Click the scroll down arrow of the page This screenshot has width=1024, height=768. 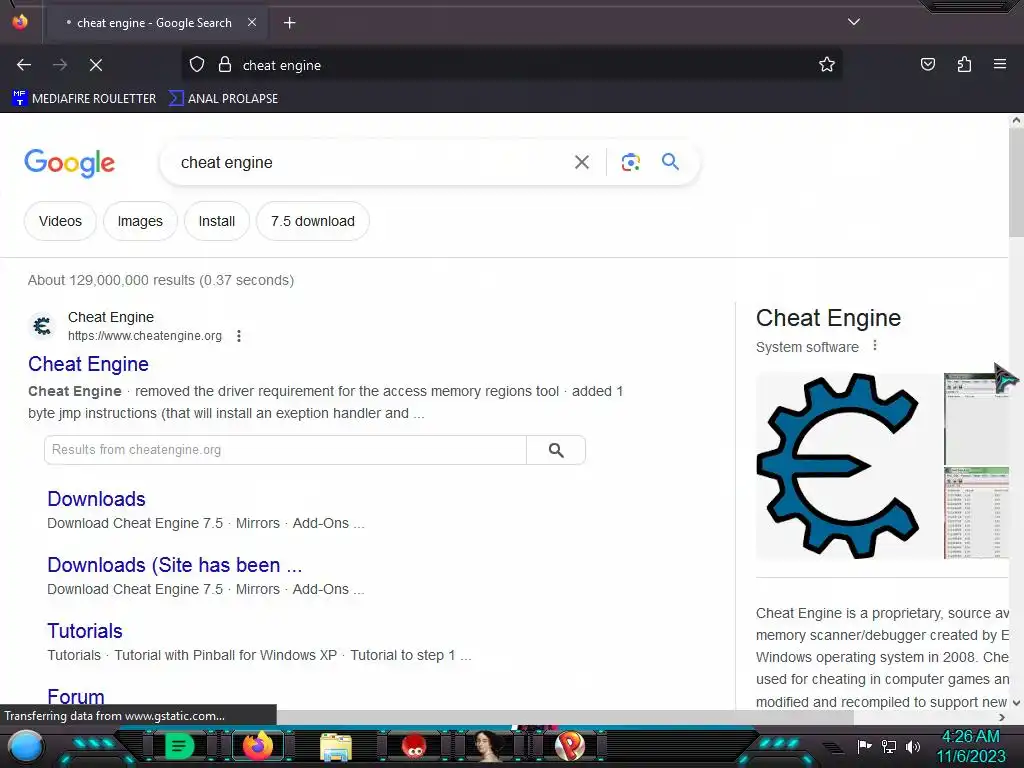(1016, 703)
